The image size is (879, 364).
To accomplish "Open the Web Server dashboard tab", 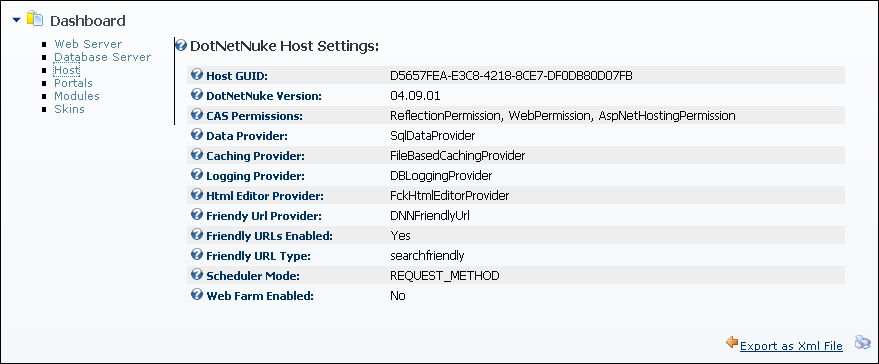I will click(88, 44).
